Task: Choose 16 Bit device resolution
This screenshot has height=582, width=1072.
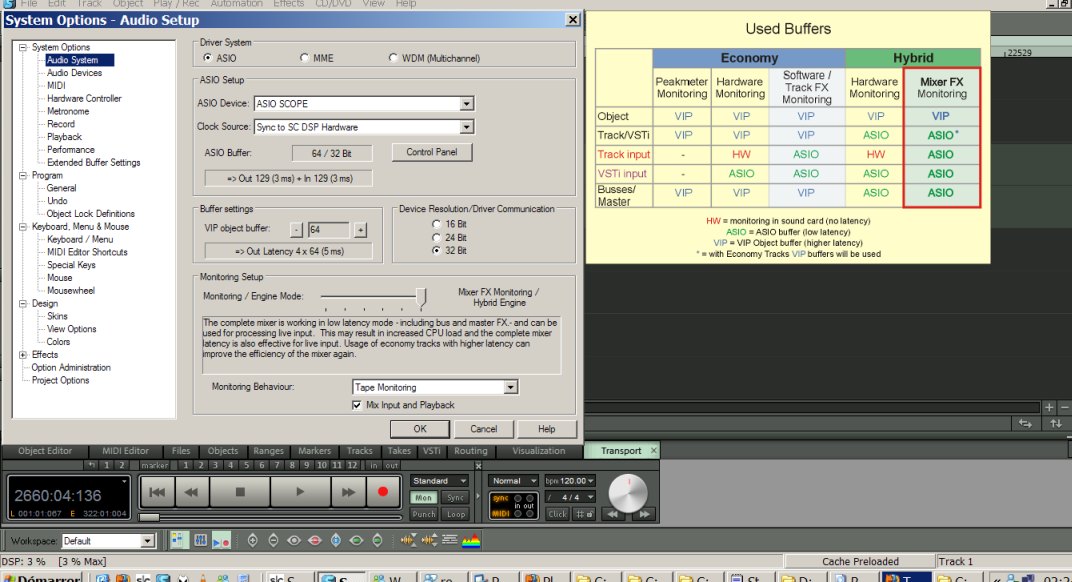Action: [x=436, y=224]
